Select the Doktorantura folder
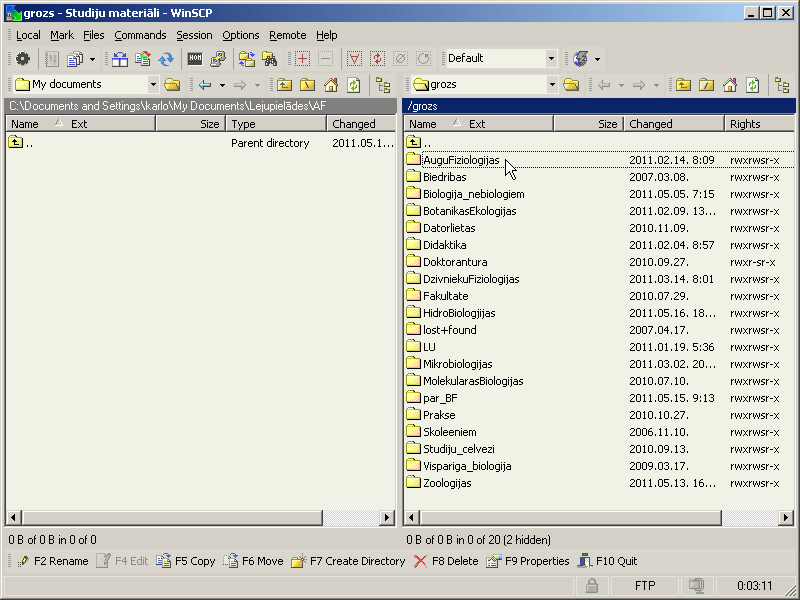Viewport: 800px width, 600px height. pyautogui.click(x=455, y=262)
